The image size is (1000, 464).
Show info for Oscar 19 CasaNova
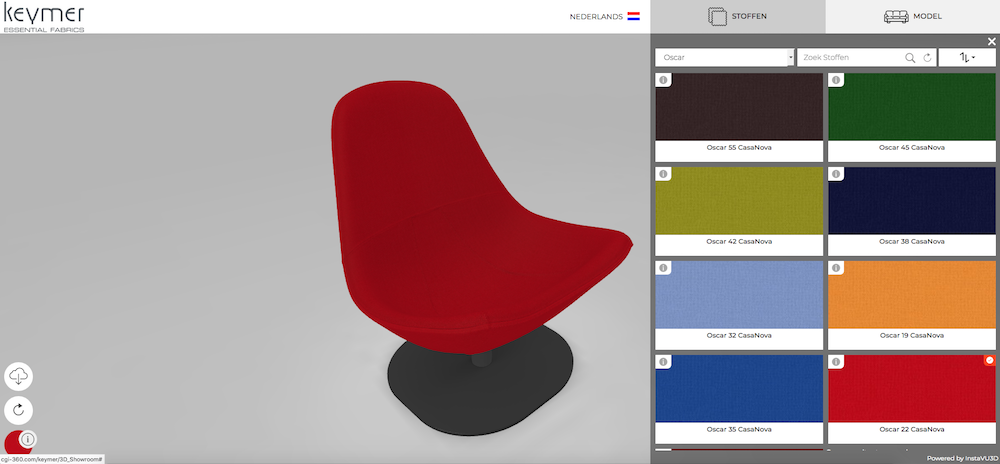(x=836, y=268)
